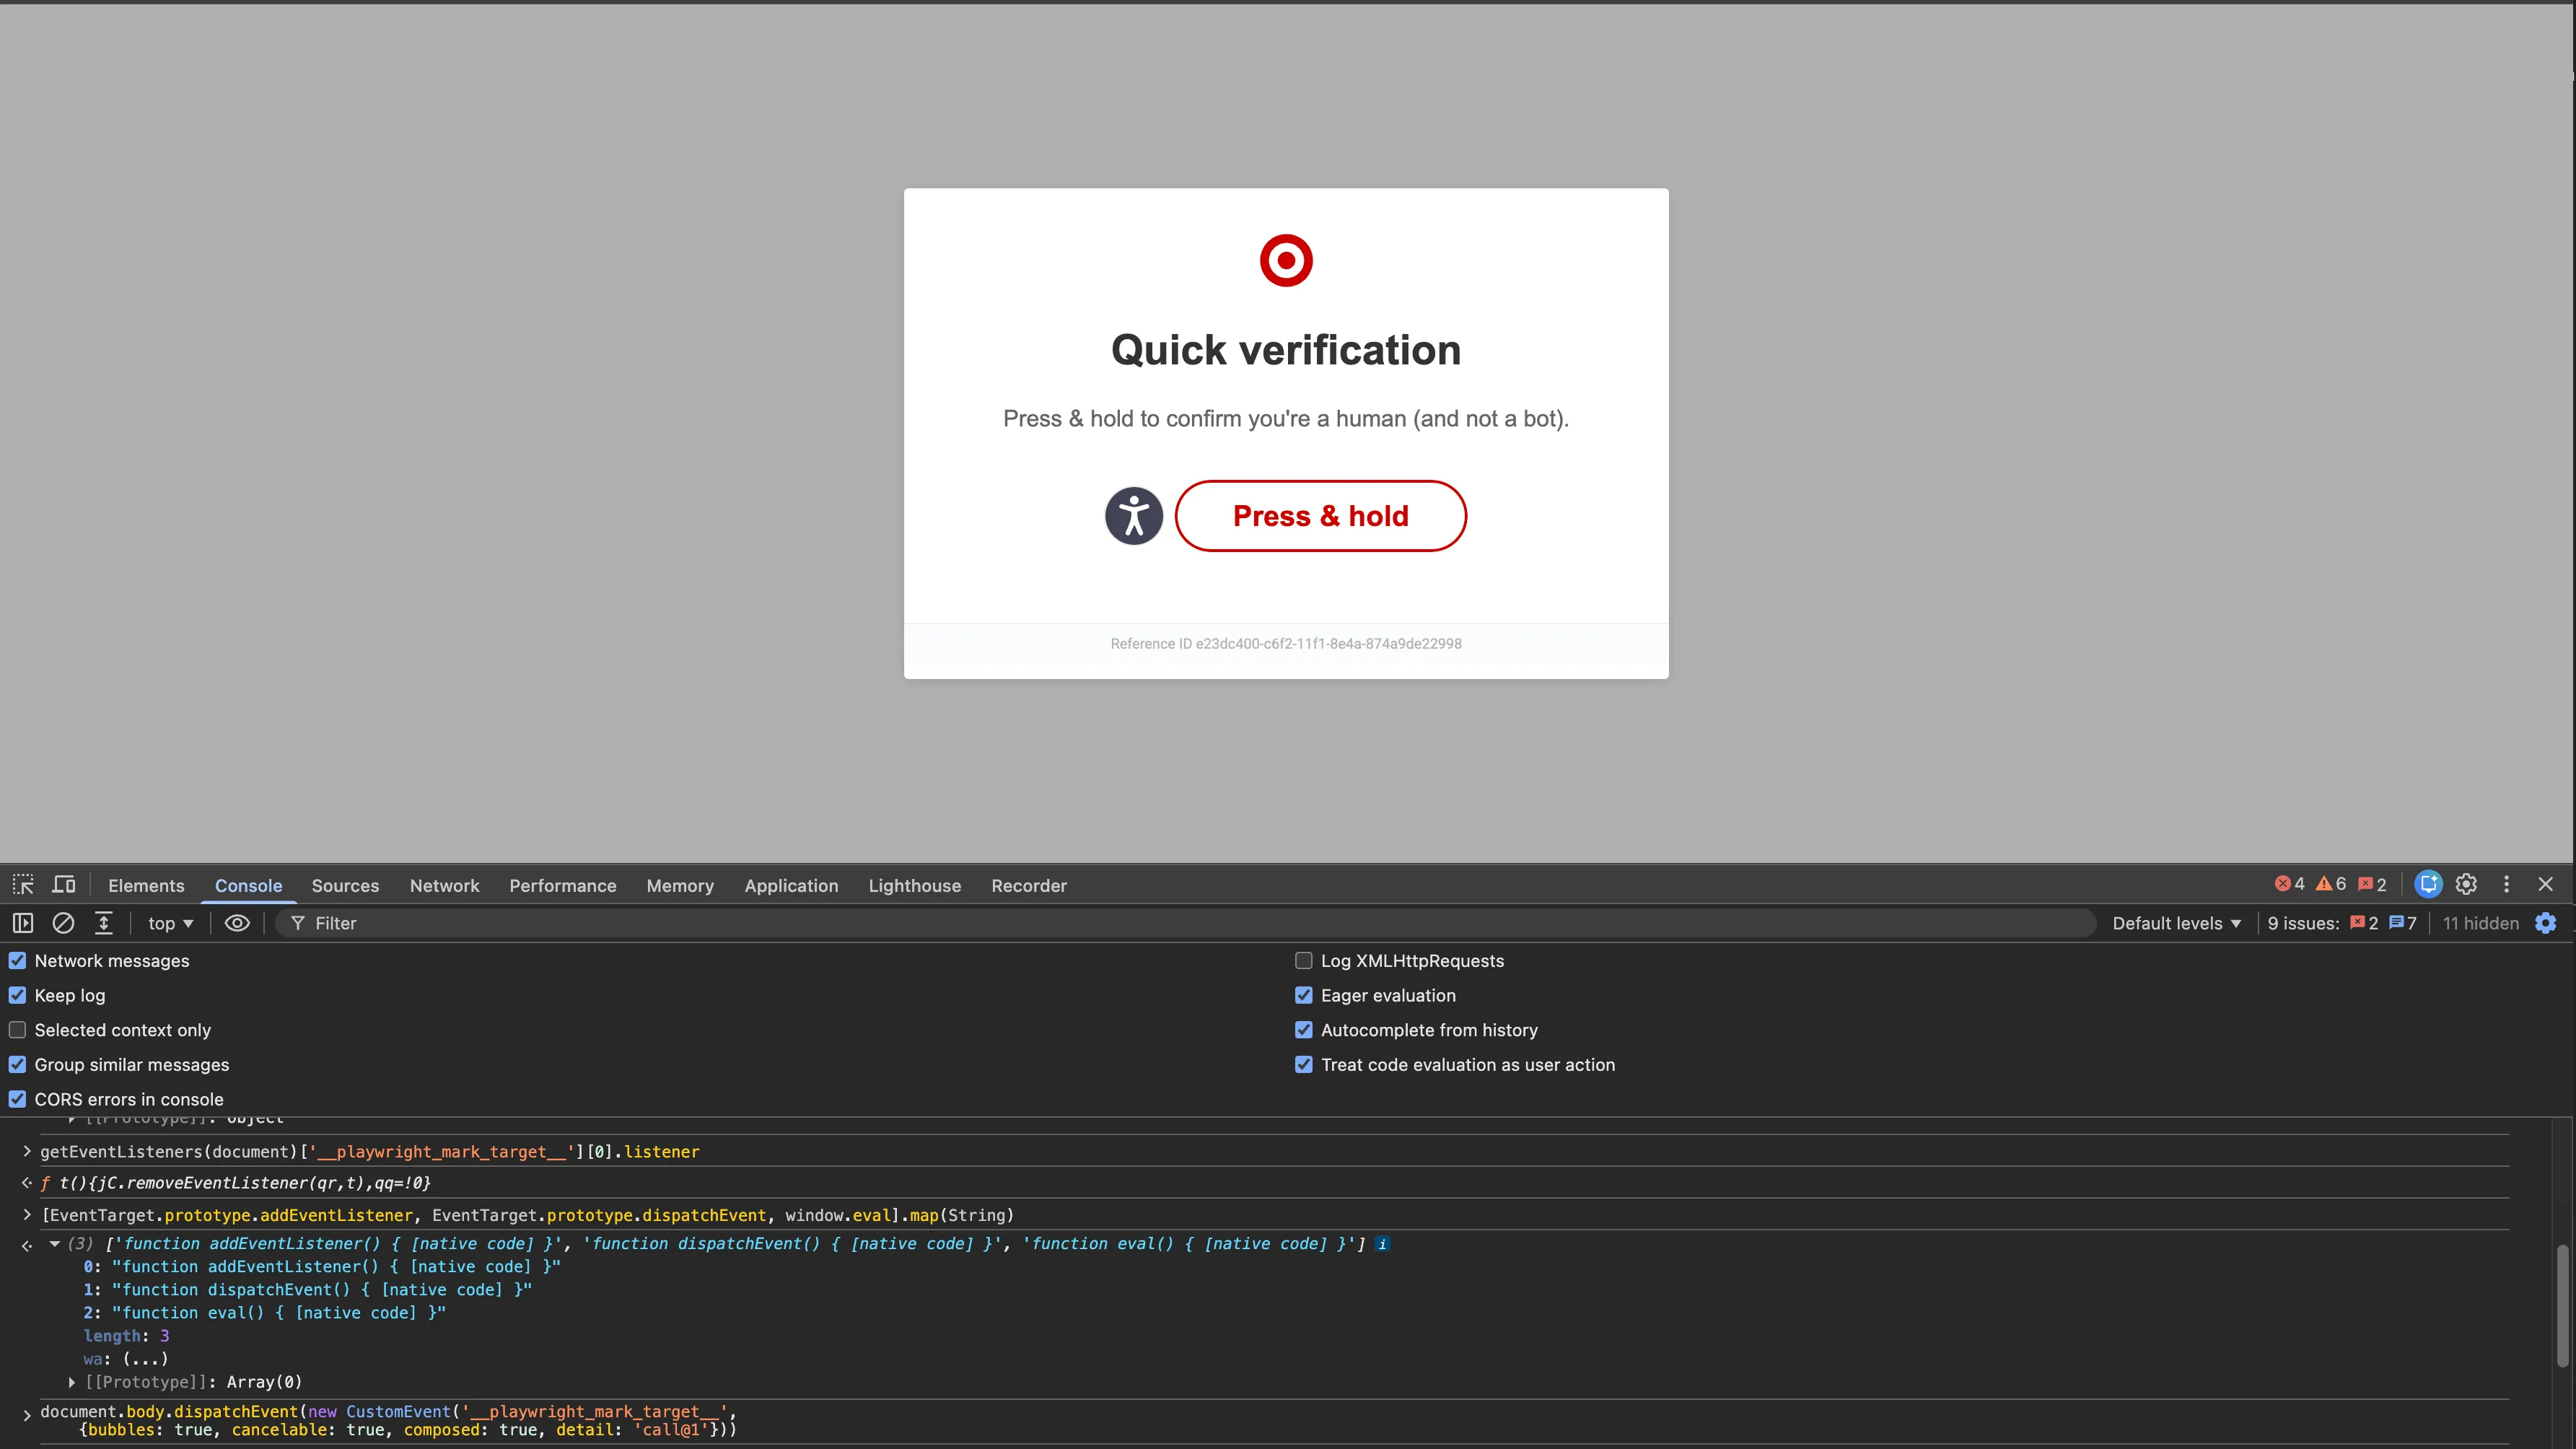Viewport: 2576px width, 1449px height.
Task: Switch to the Sources tab
Action: point(345,886)
